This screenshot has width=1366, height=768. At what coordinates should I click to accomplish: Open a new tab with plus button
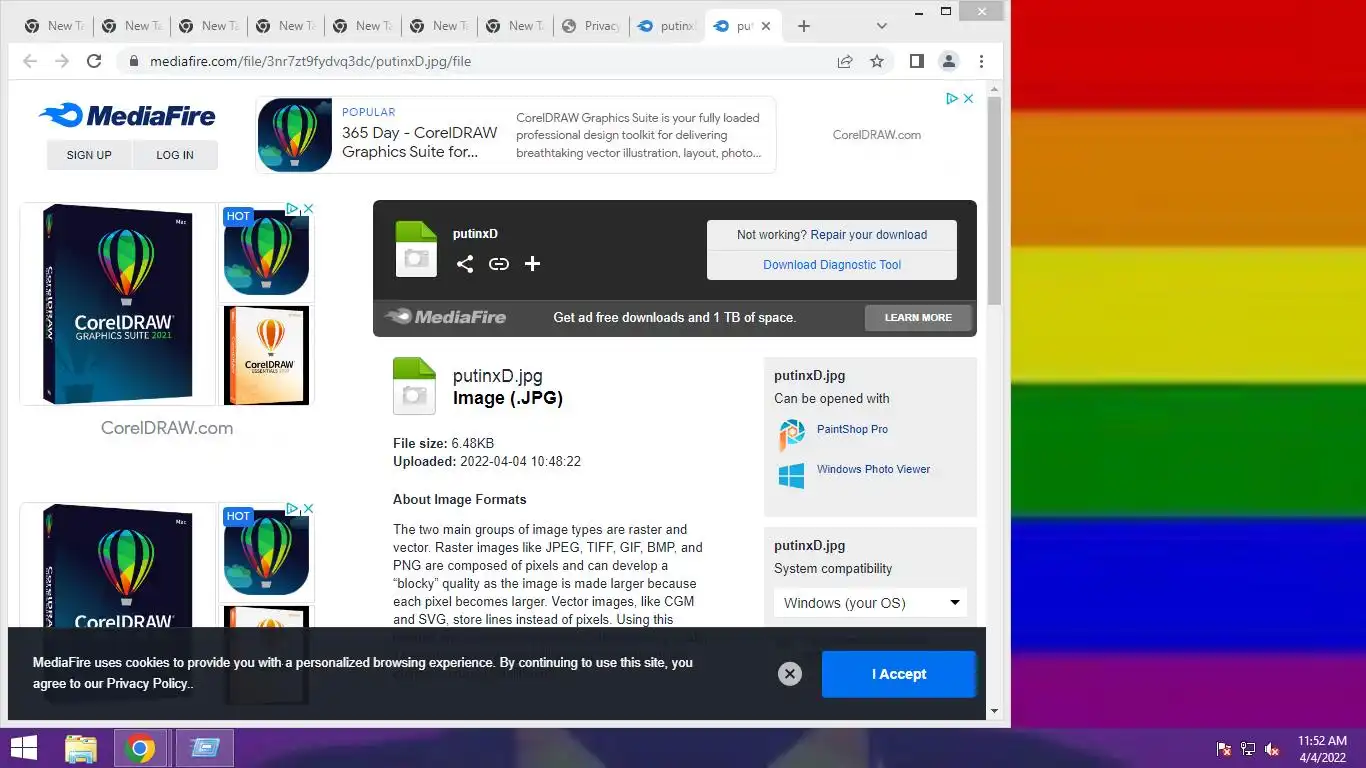click(804, 26)
